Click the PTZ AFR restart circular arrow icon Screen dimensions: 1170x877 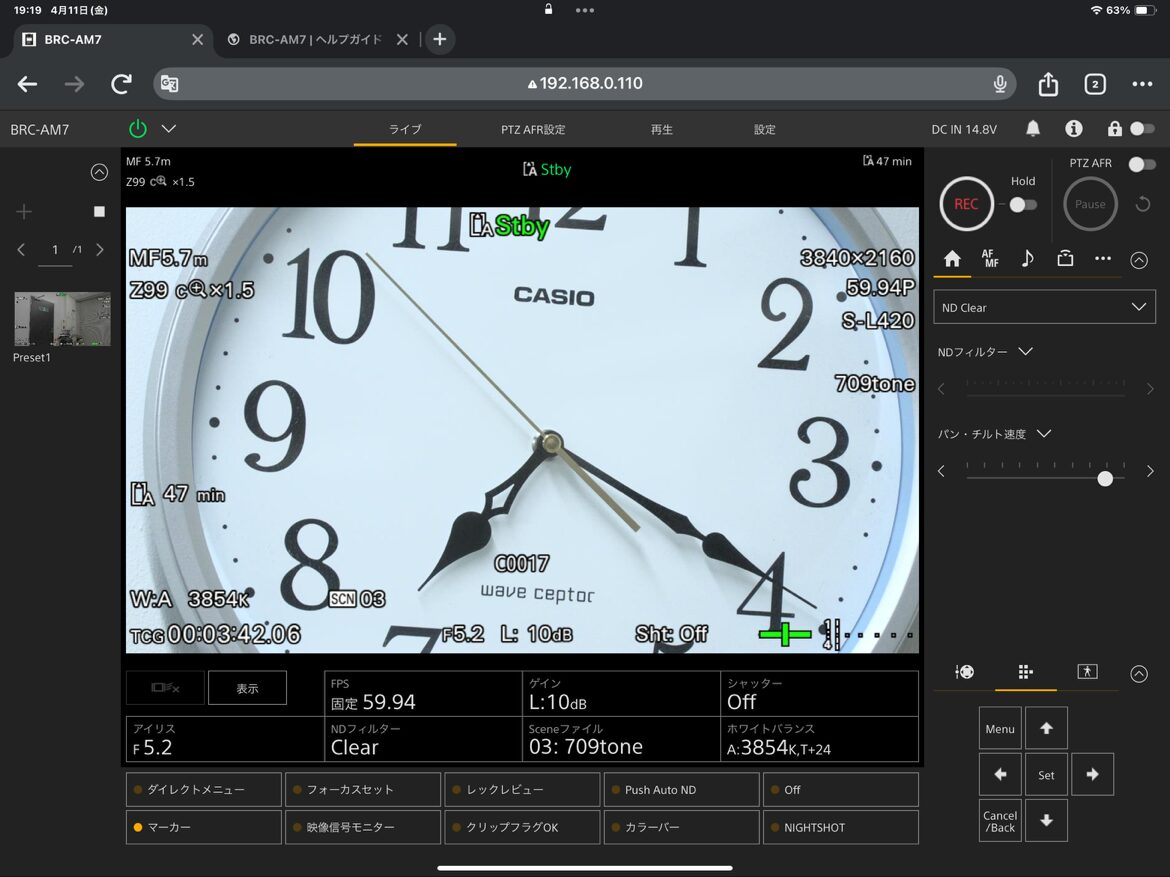(1142, 204)
